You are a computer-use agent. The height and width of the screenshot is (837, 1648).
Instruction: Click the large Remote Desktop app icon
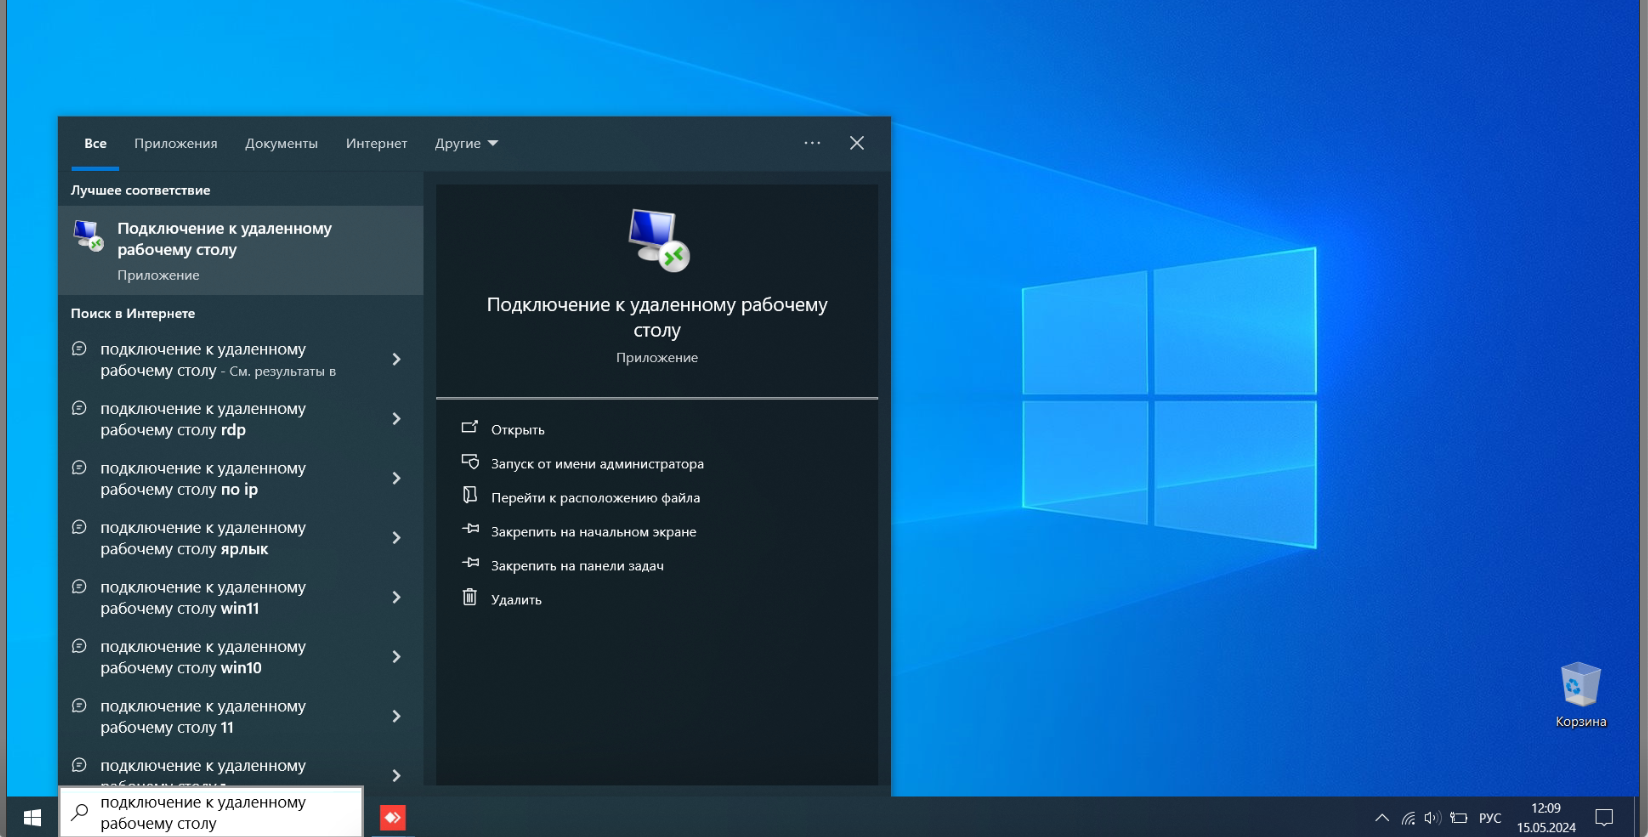[x=658, y=240]
